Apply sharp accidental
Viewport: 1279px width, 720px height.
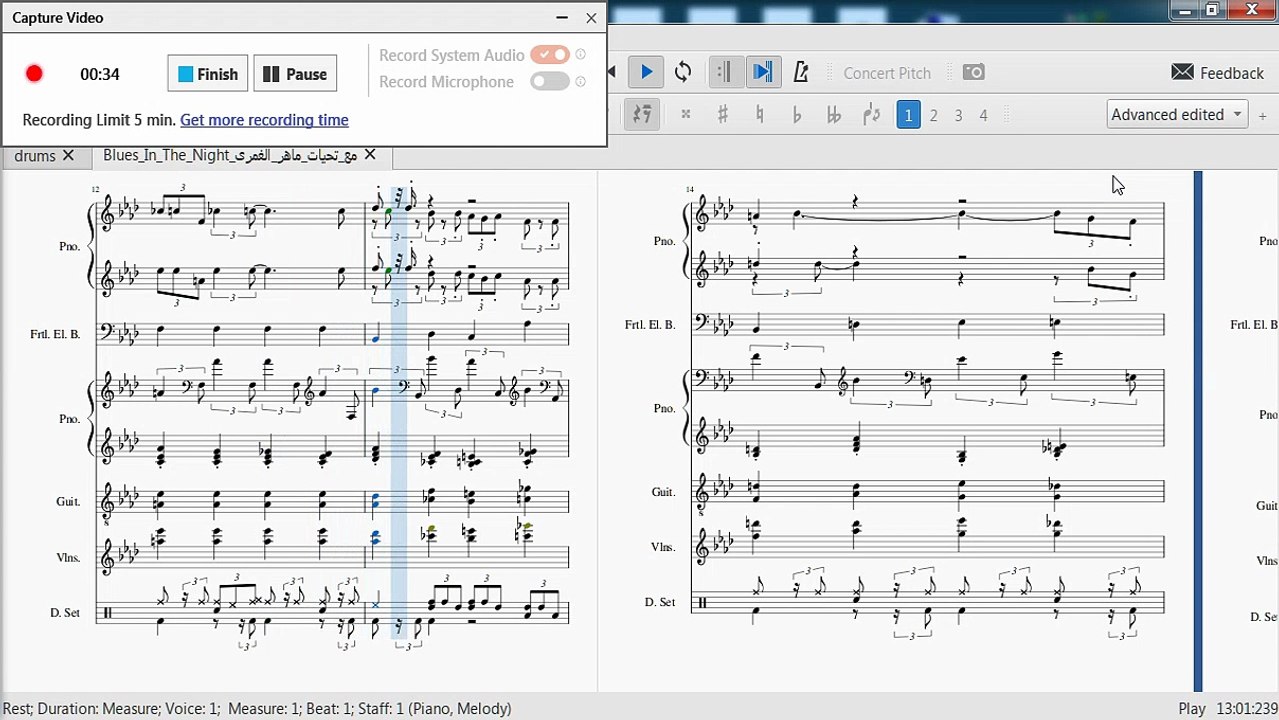point(722,115)
